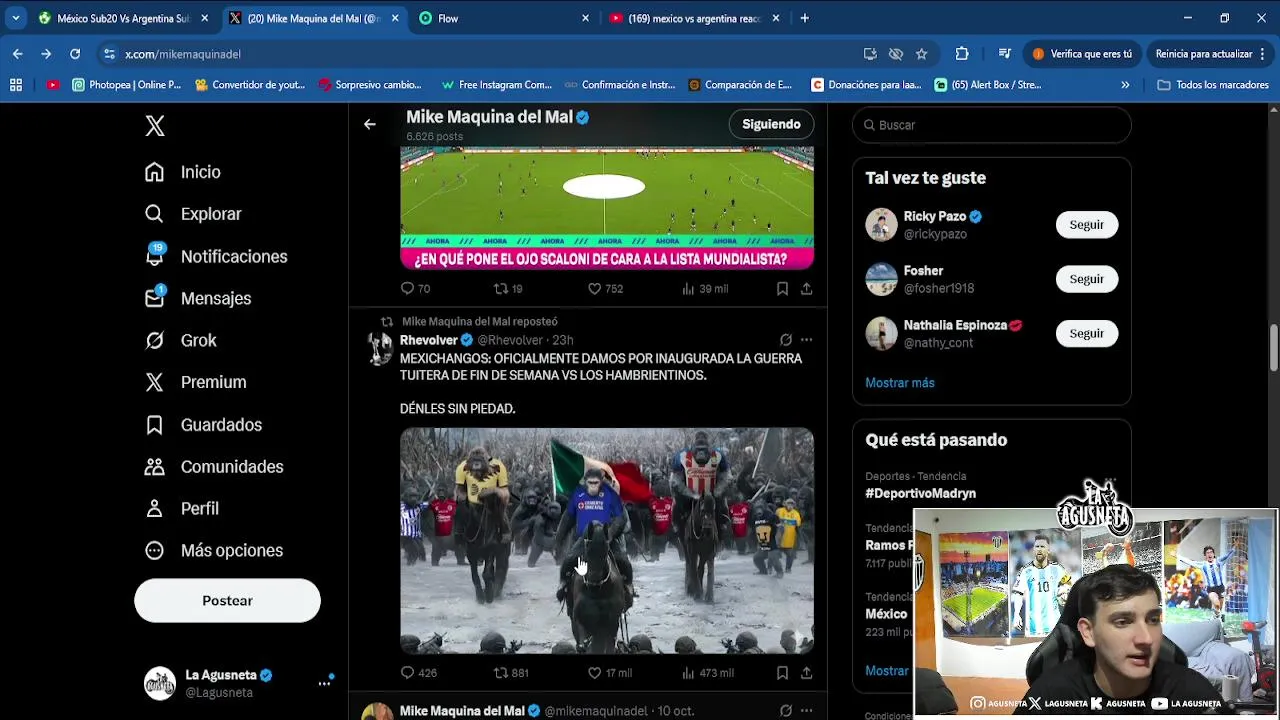The image size is (1280, 720).
Task: Open Chrome apps grid icon
Action: [x=16, y=85]
